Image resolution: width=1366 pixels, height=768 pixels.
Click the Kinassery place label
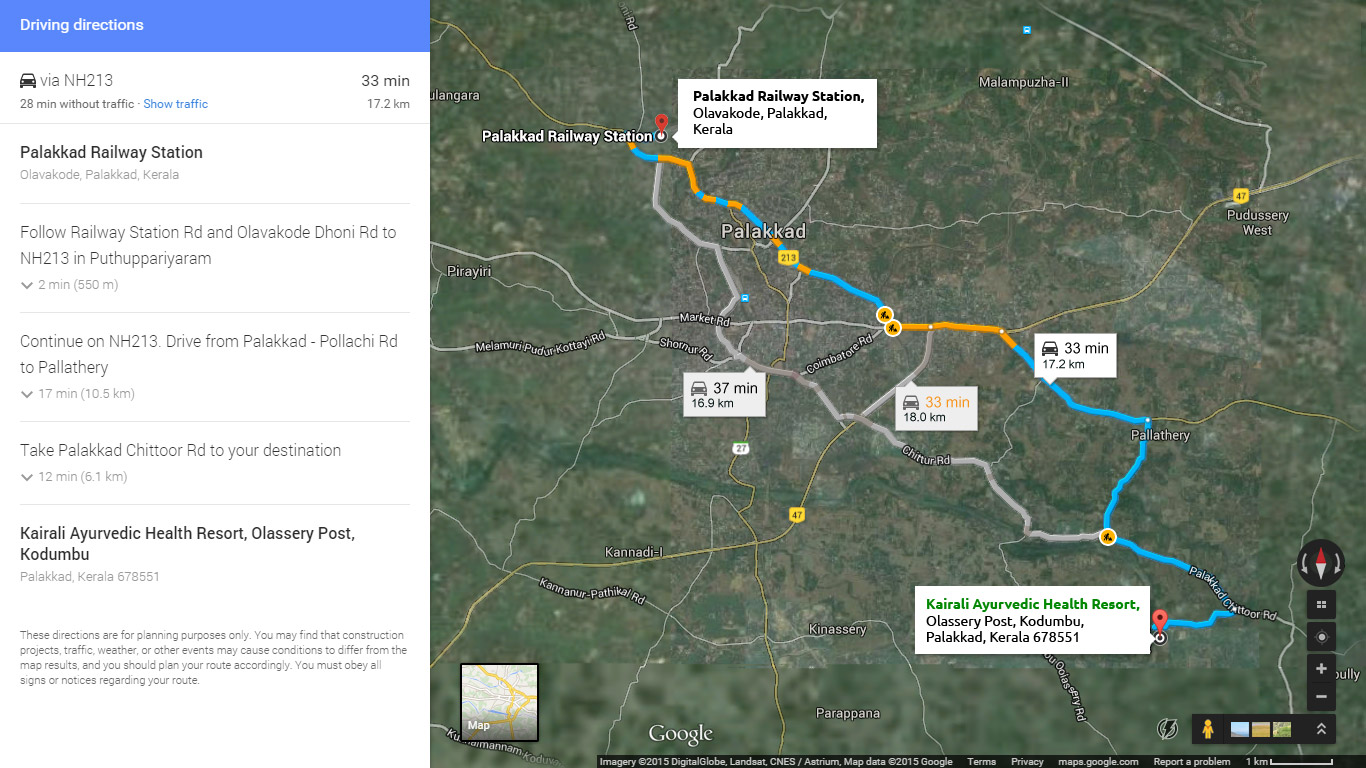838,629
